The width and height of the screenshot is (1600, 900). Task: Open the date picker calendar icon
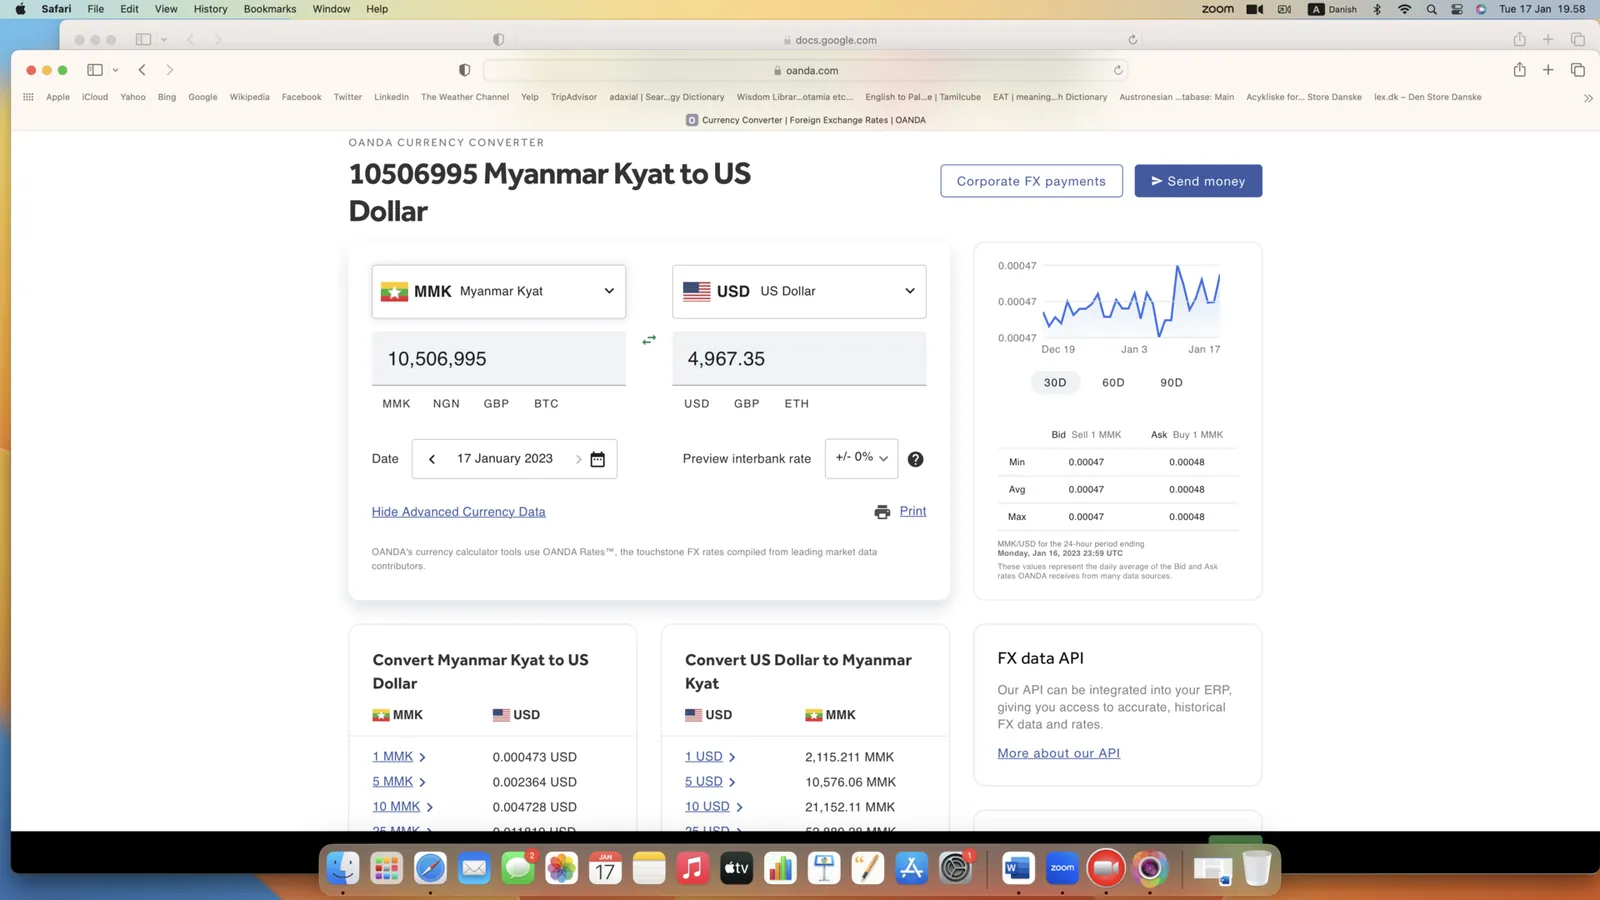click(597, 459)
